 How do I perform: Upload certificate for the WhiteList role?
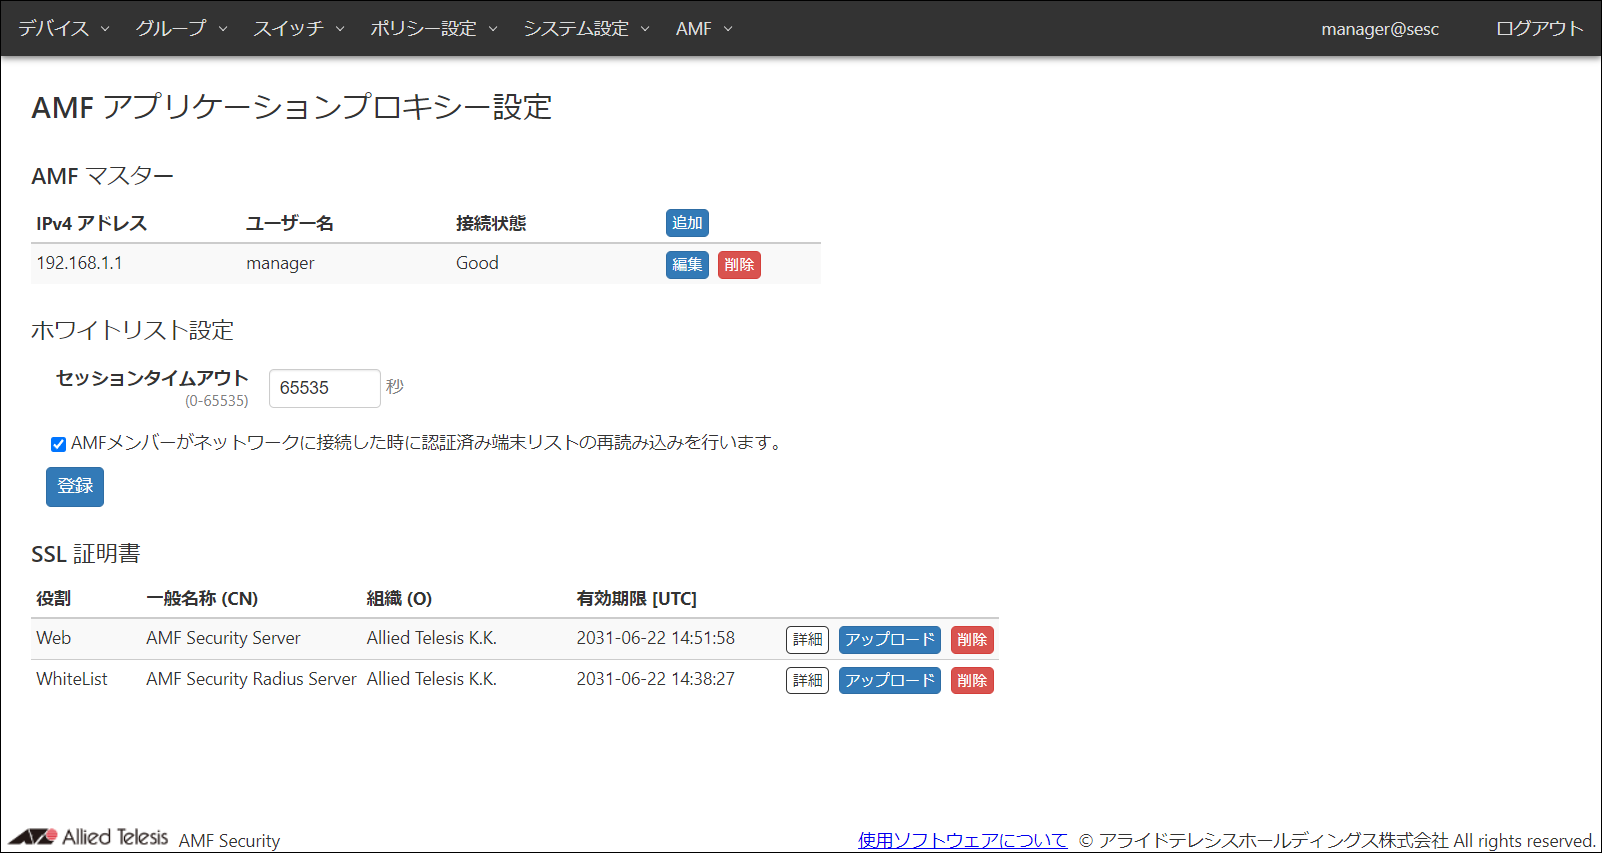point(889,681)
